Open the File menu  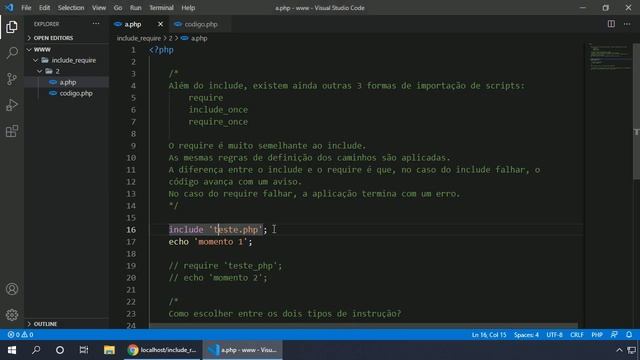coord(26,8)
